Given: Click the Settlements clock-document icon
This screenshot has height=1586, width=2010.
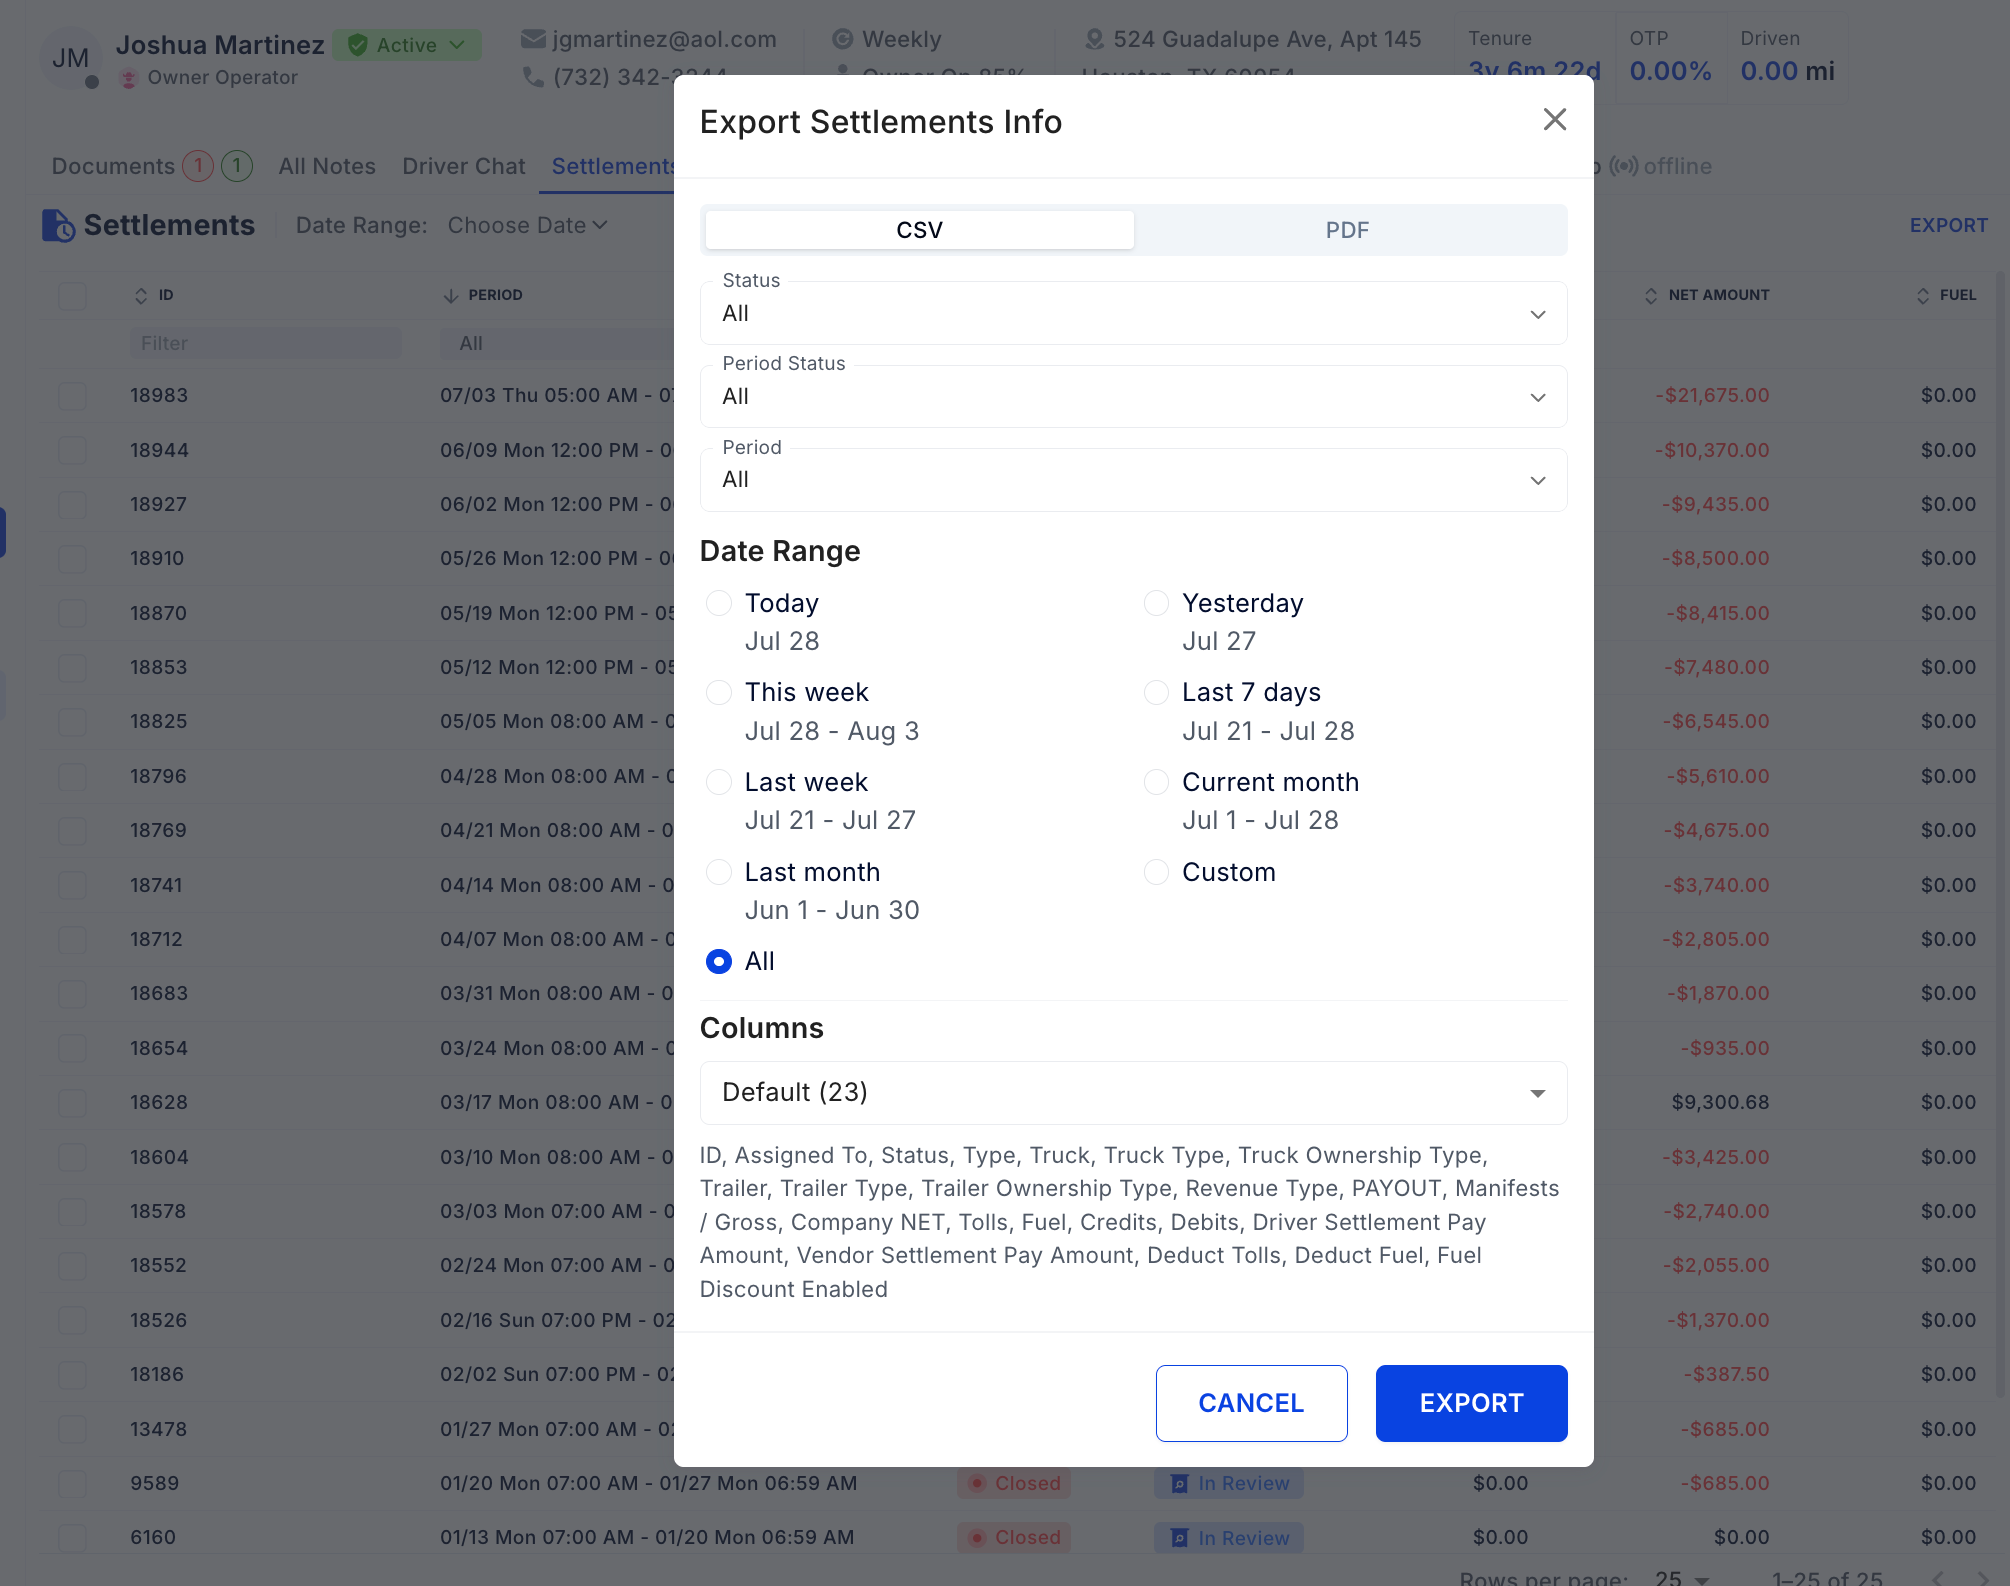Looking at the screenshot, I should point(58,226).
